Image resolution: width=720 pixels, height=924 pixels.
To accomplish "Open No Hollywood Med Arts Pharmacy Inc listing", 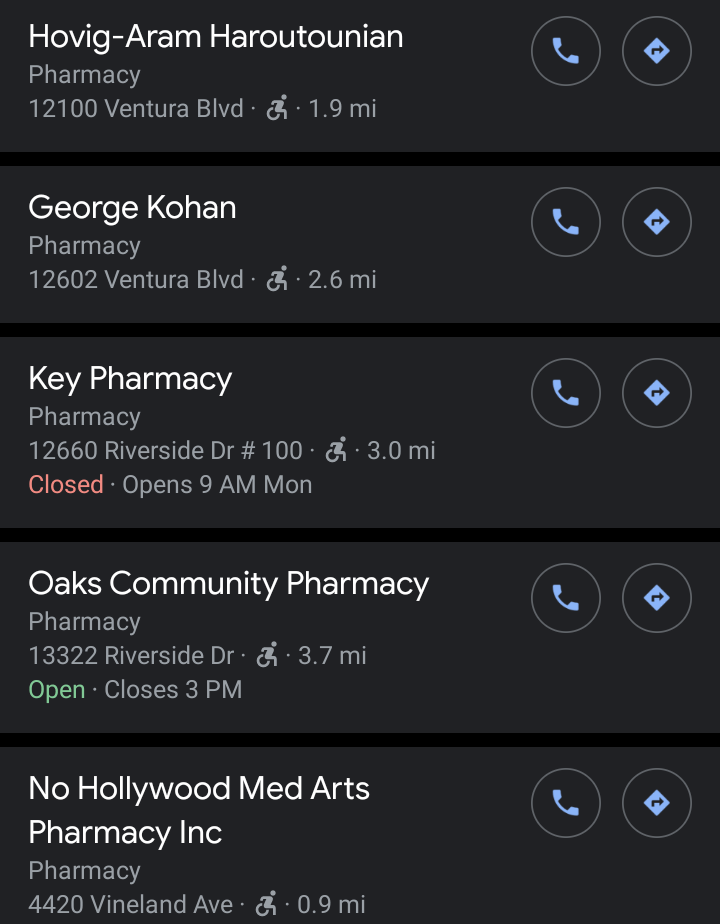I will coord(199,810).
